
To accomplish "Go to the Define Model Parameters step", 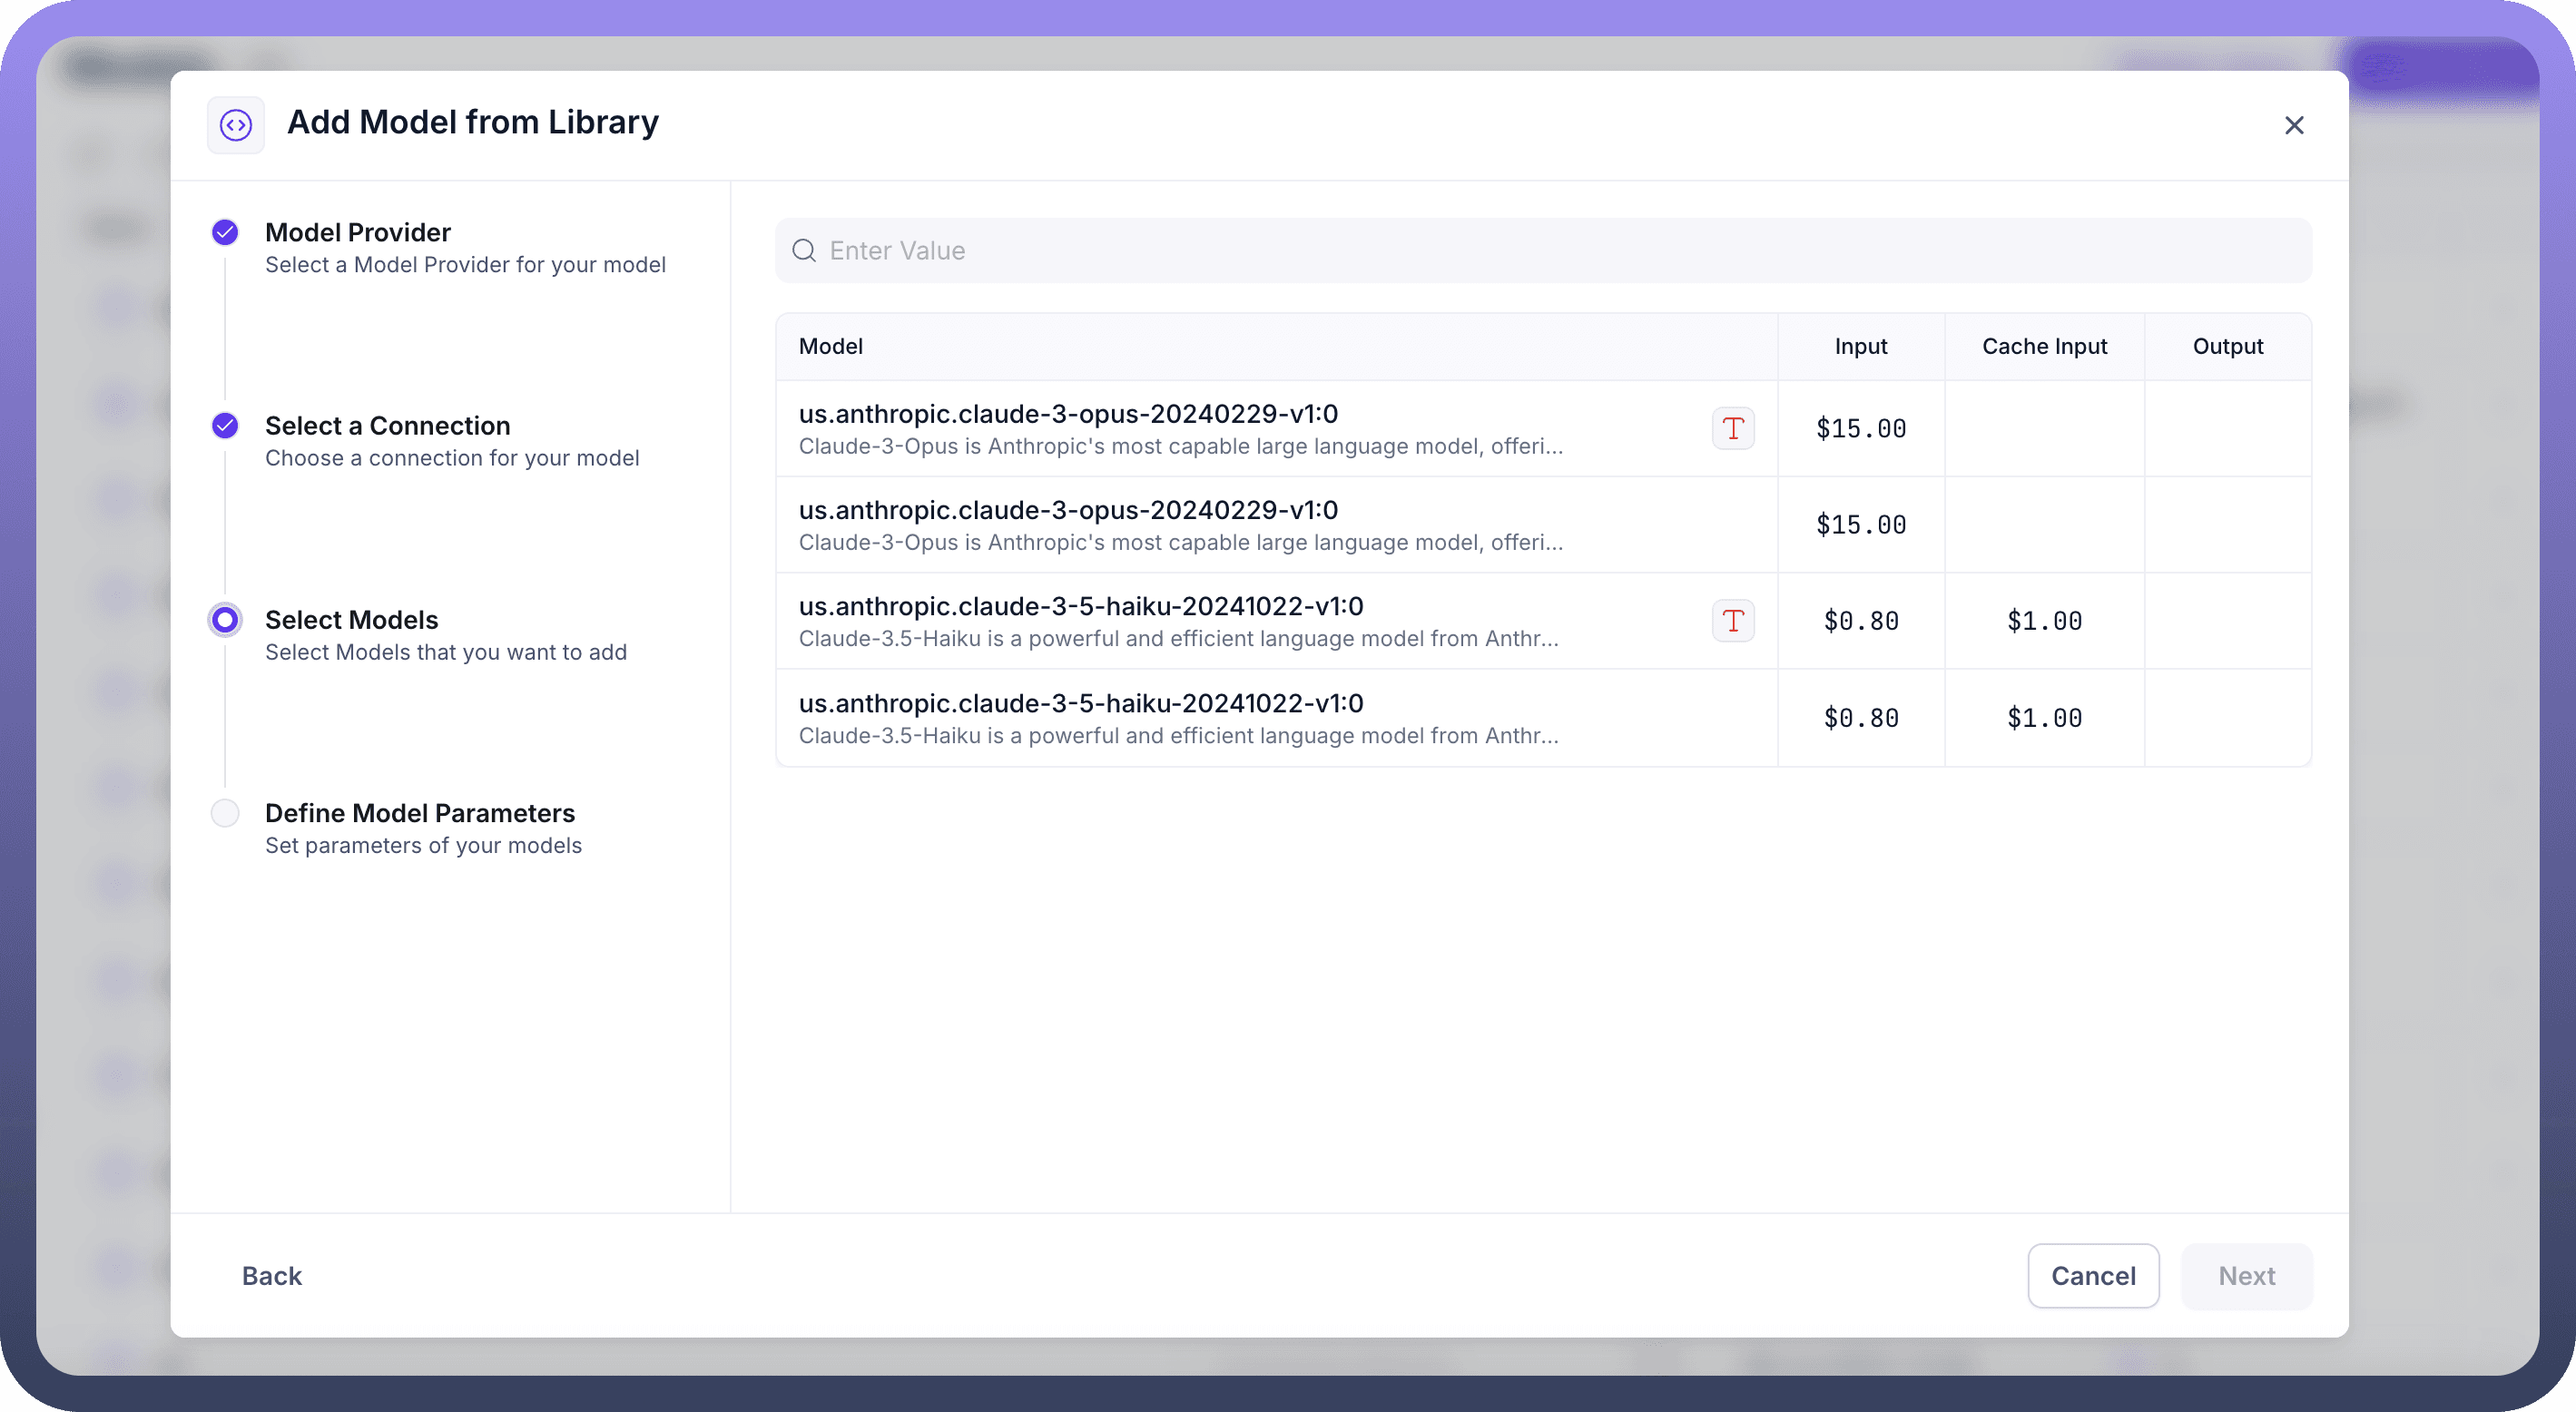I will point(419,813).
